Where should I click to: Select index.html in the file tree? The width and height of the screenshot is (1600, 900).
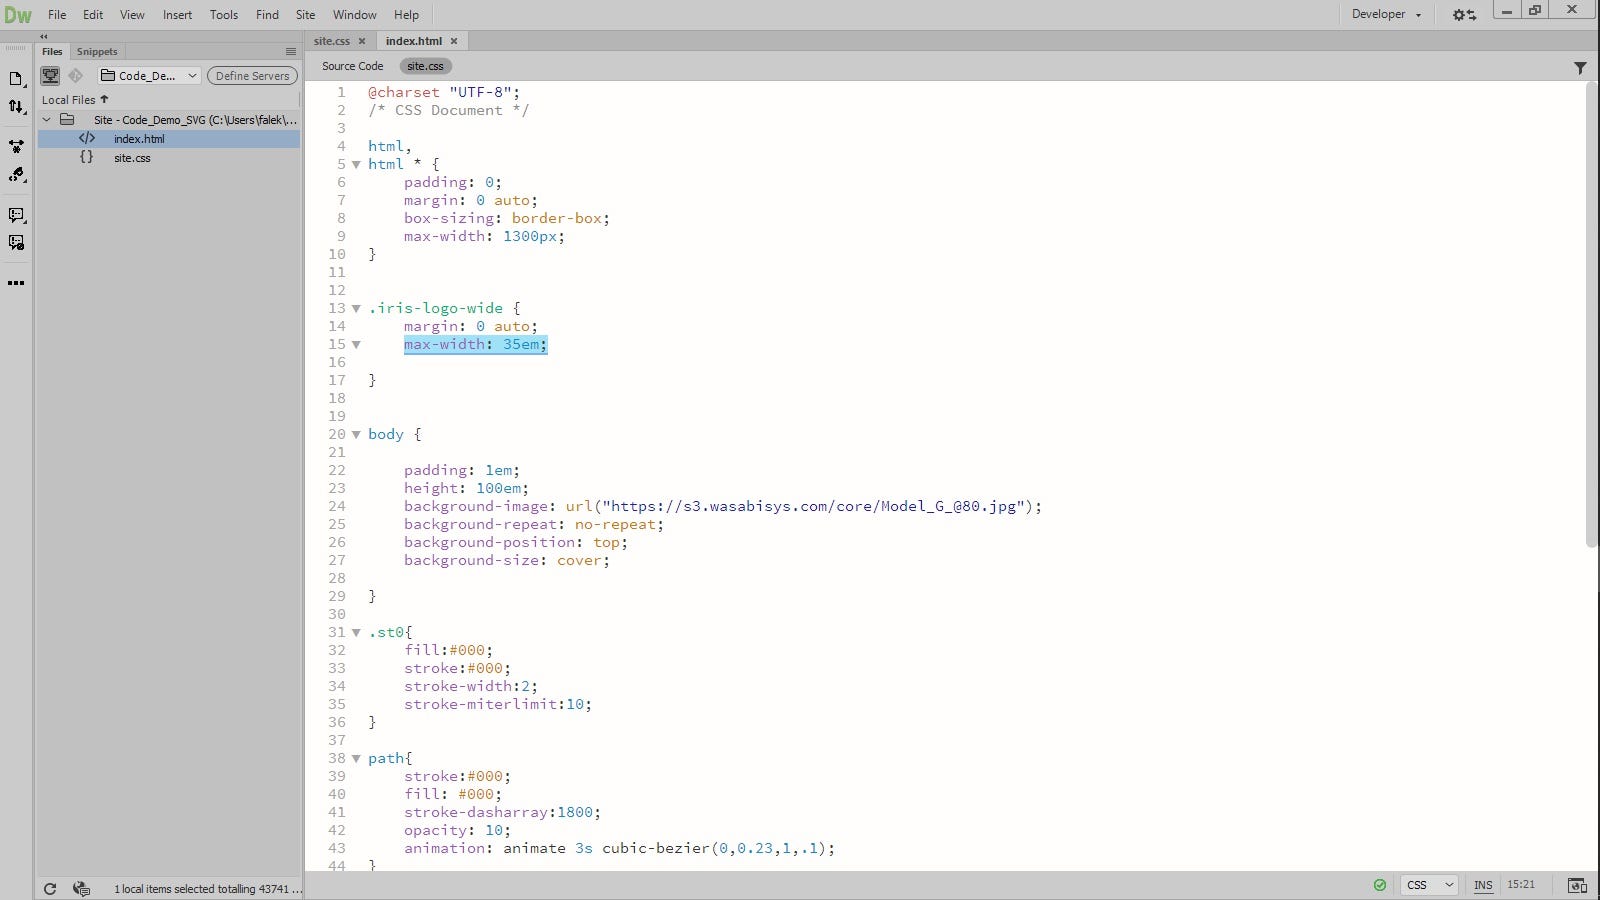click(169, 139)
